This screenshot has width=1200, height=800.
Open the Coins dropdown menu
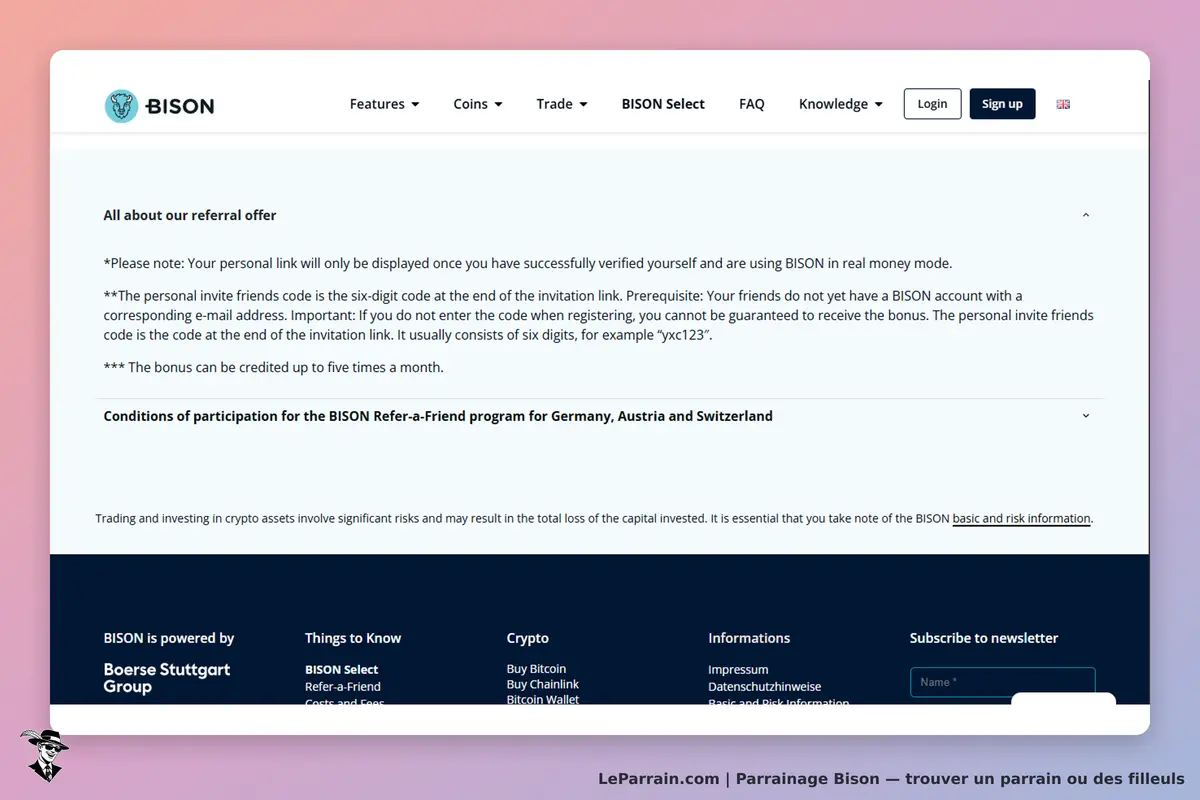tap(477, 104)
